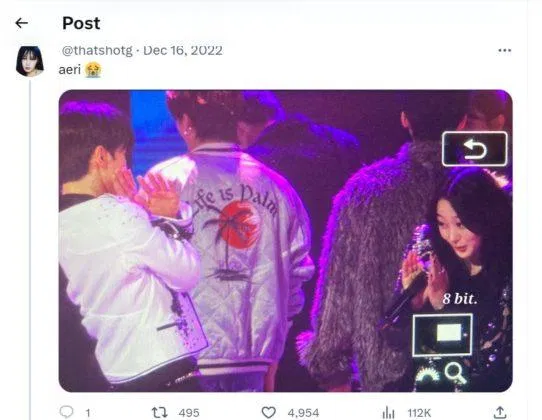Open the @thatshotg profile handle

tap(97, 50)
